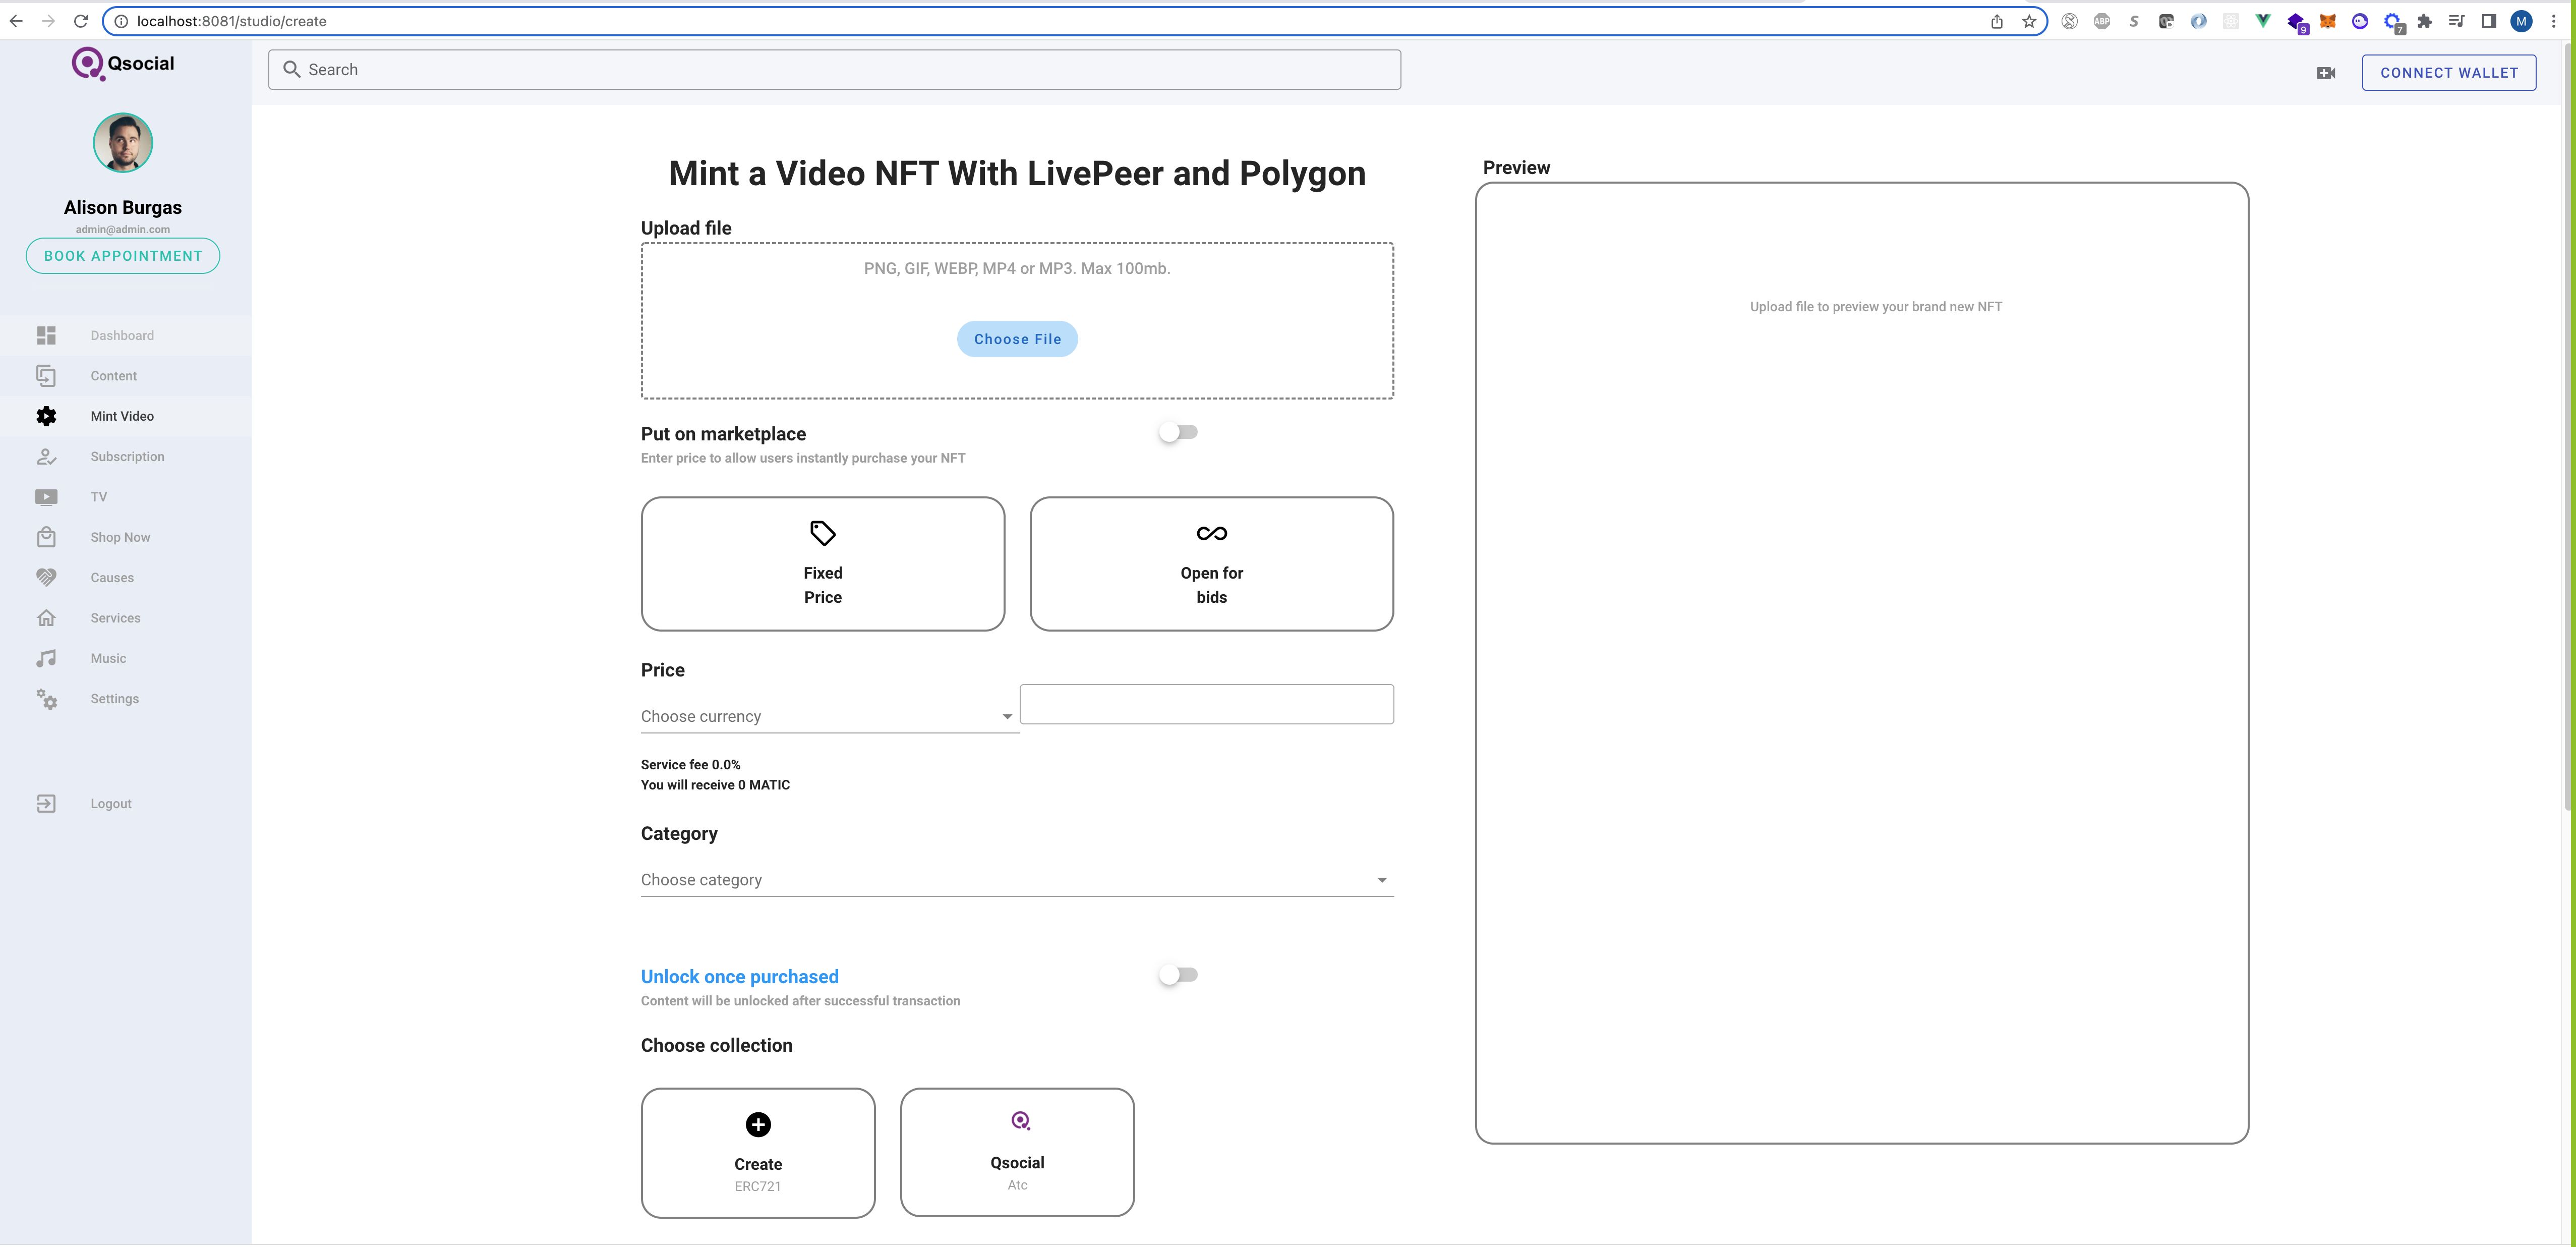The height and width of the screenshot is (1247, 2576).
Task: Click the site info icon in address bar
Action: pos(121,21)
